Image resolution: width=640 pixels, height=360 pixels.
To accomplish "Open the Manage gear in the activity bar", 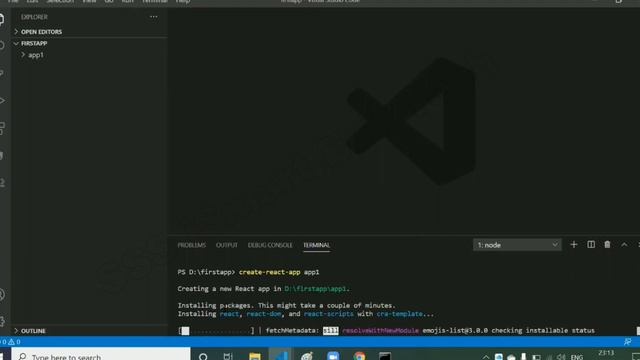I will pos(2,321).
